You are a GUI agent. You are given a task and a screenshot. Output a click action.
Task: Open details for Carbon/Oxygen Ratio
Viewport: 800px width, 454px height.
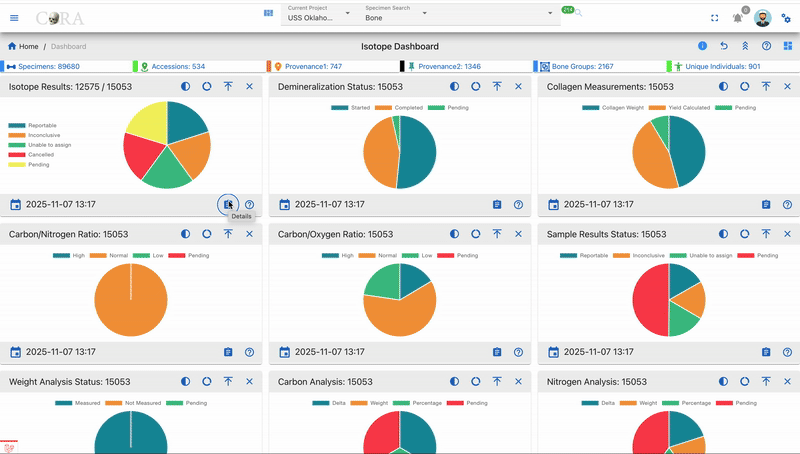tap(497, 352)
